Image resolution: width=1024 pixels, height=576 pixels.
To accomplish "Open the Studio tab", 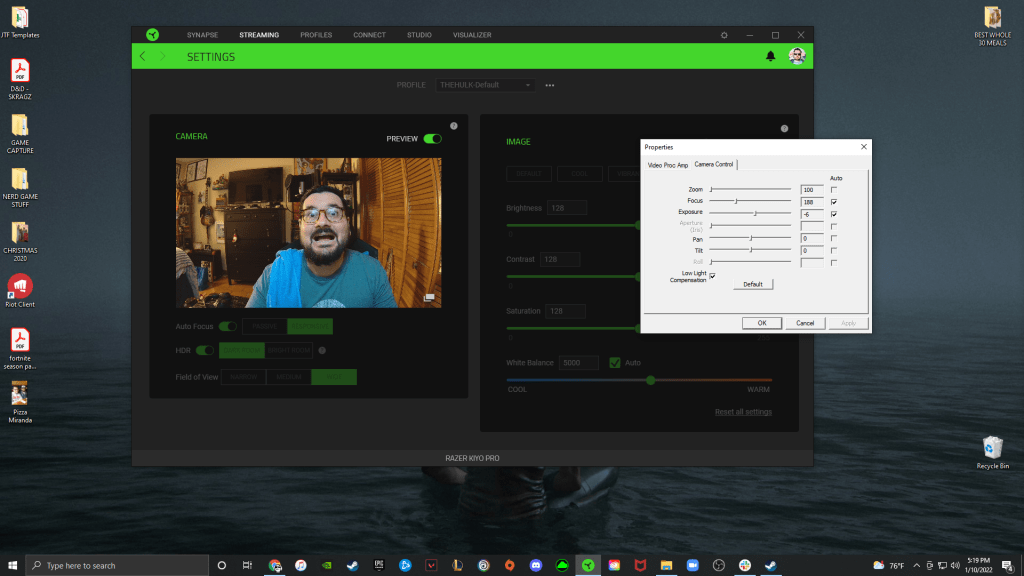I will (419, 35).
